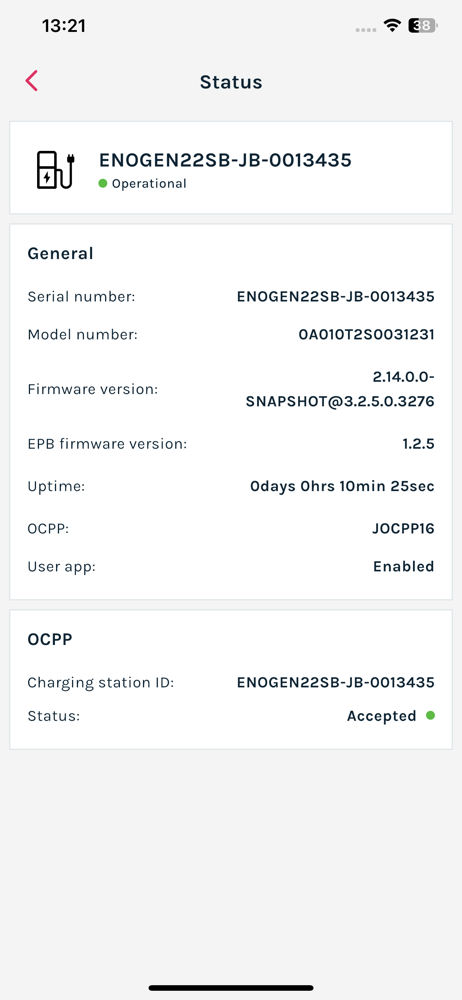The height and width of the screenshot is (1000, 462).
Task: Tap the JOCPP16 value in General
Action: tap(403, 529)
